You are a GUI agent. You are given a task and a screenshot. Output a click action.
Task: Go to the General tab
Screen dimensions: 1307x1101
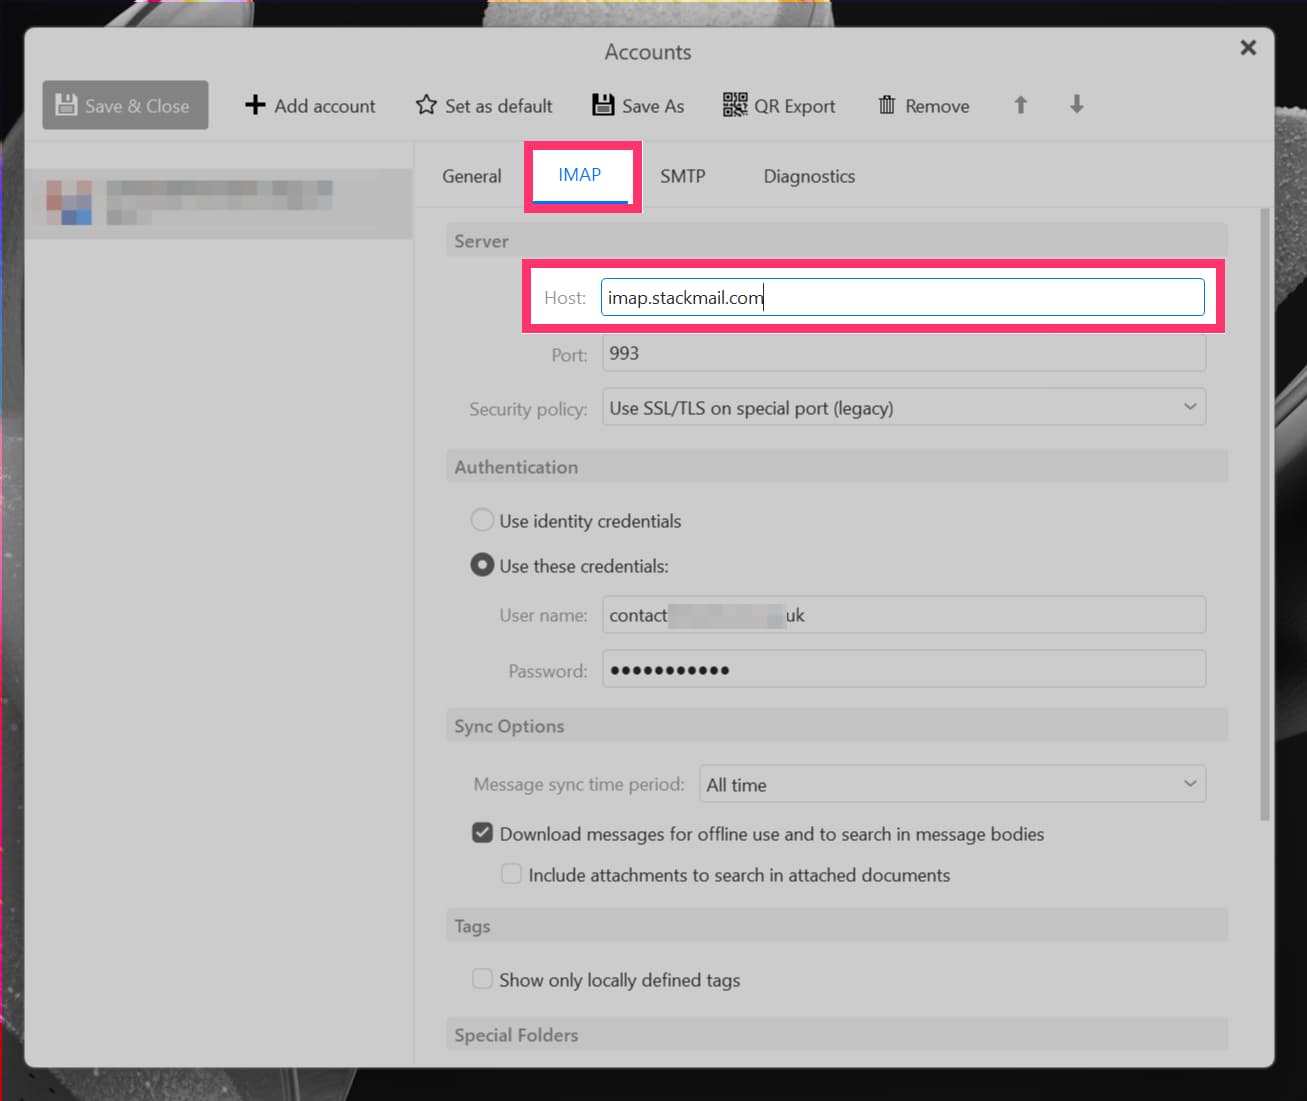[x=471, y=176]
